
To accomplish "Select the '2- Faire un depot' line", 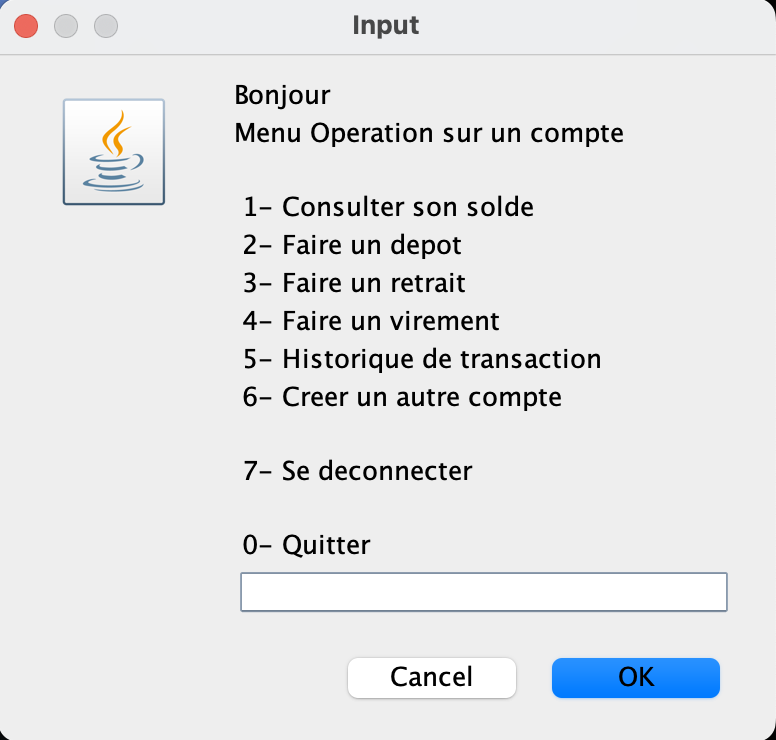I will pos(352,246).
